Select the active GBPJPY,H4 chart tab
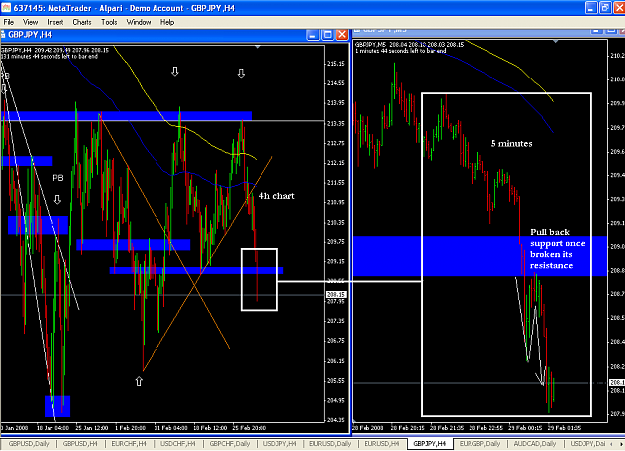 (430, 443)
